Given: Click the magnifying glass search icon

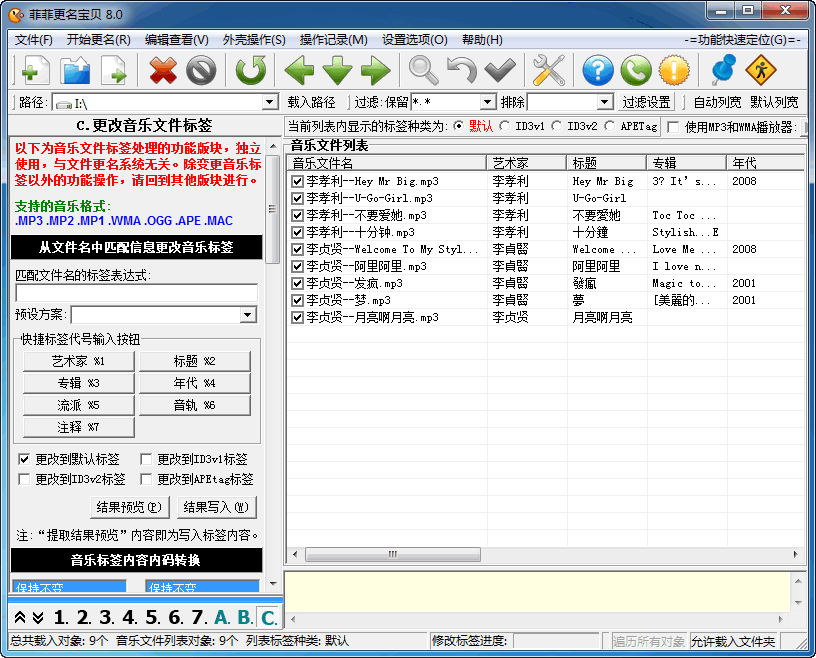Looking at the screenshot, I should coord(423,70).
